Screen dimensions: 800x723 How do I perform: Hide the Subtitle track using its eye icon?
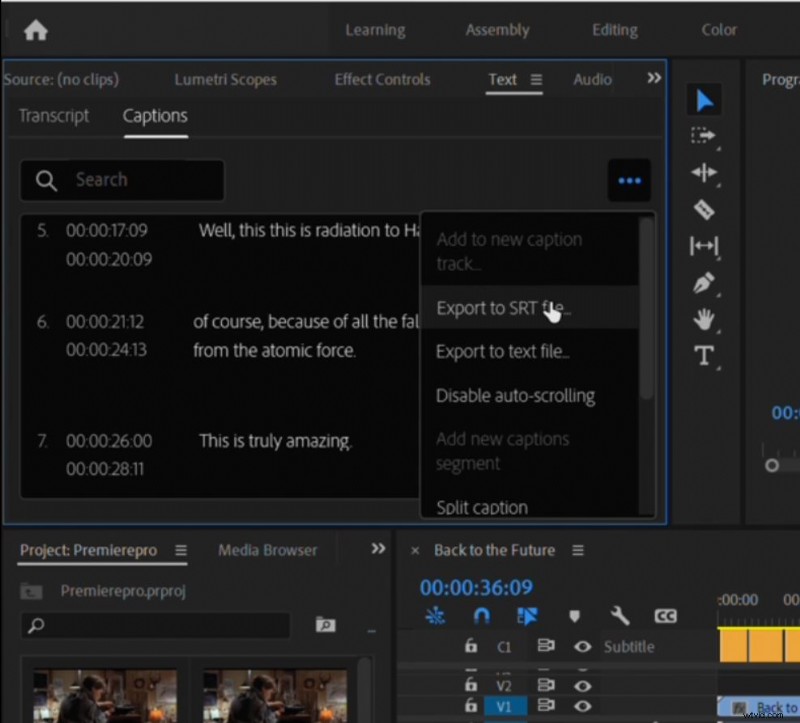(583, 647)
